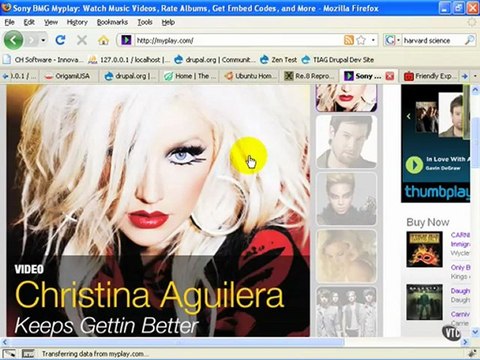Click the address bar showing http://myplay.com/

pyautogui.click(x=238, y=40)
